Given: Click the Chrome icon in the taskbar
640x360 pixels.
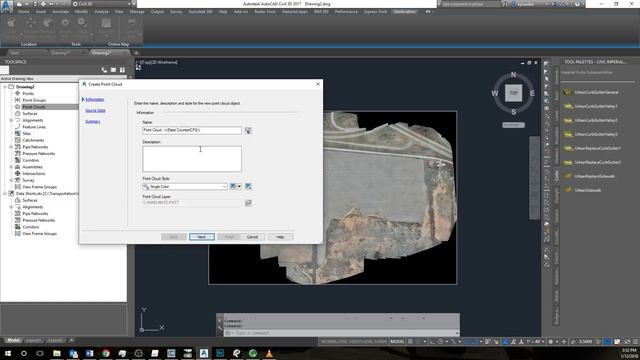Looking at the screenshot, I should pyautogui.click(x=106, y=353).
